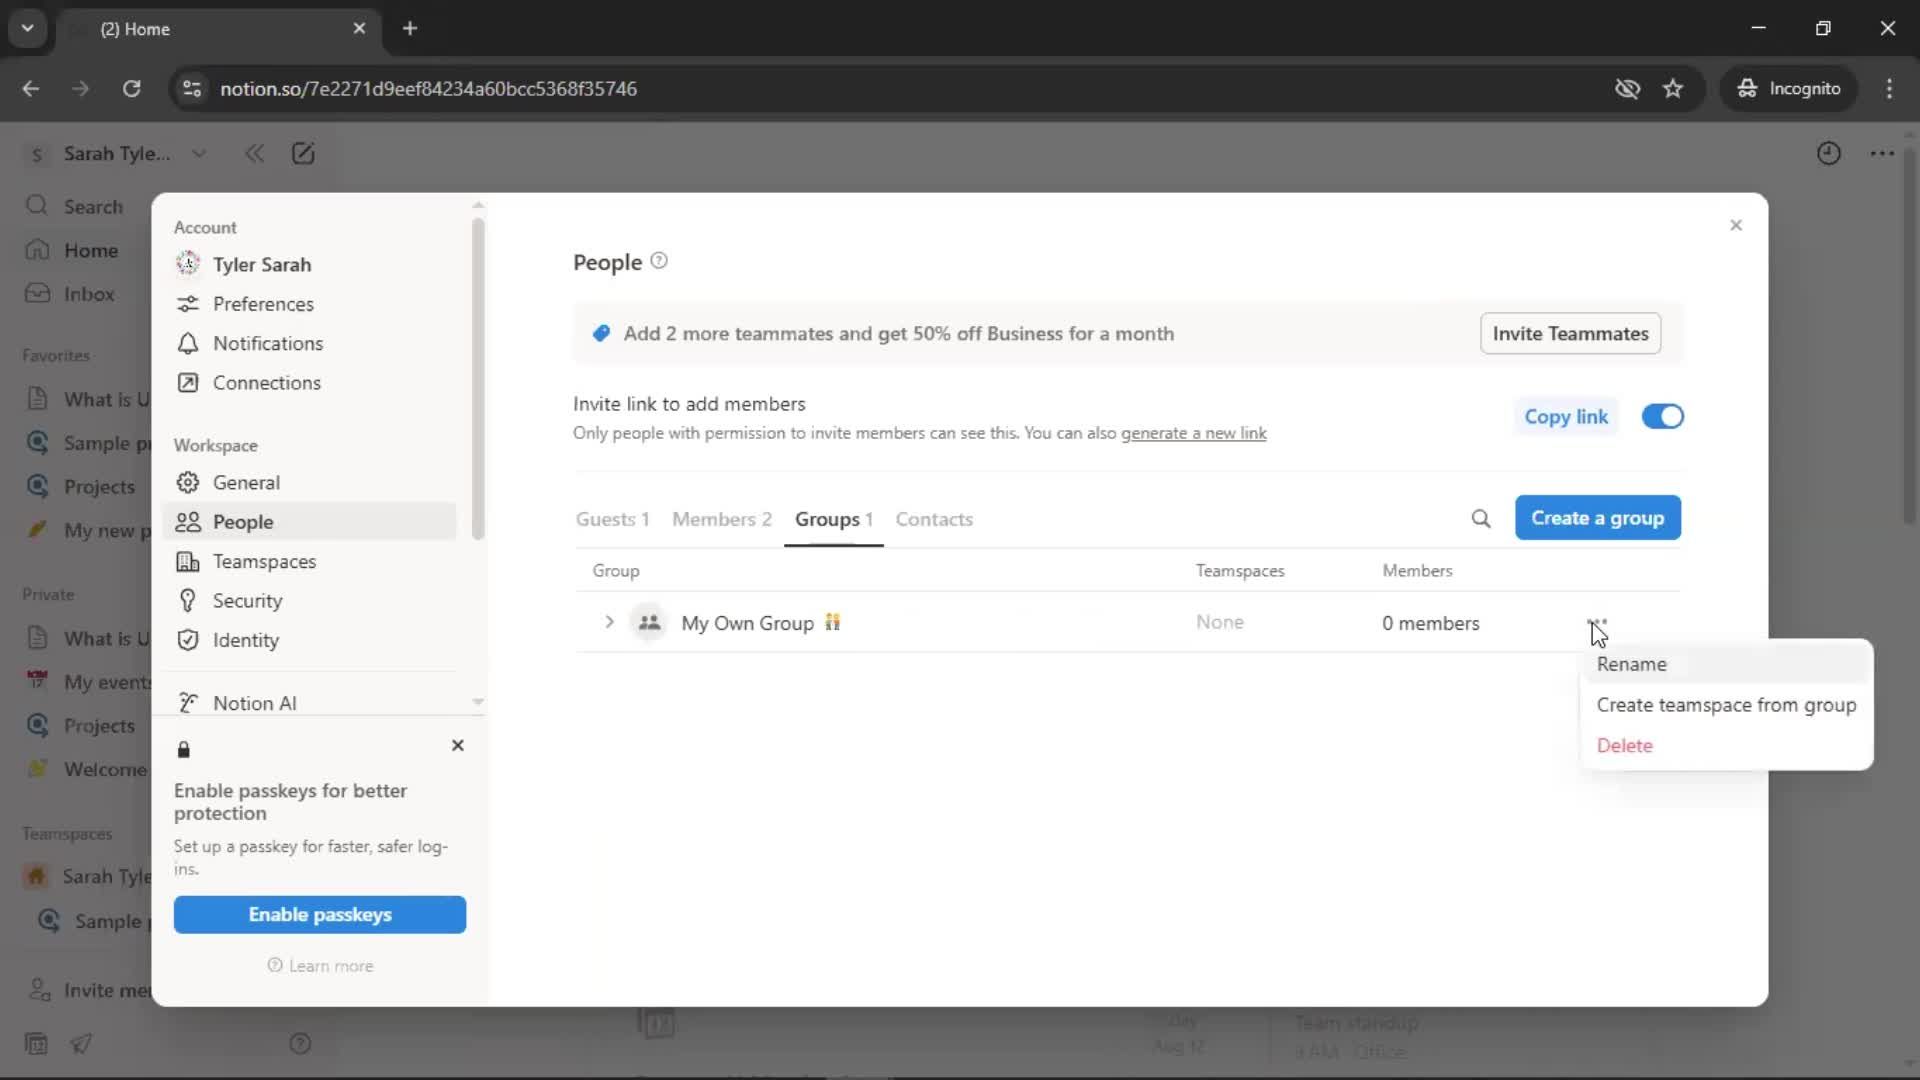Click the My Own Group avatar icon

pyautogui.click(x=649, y=622)
